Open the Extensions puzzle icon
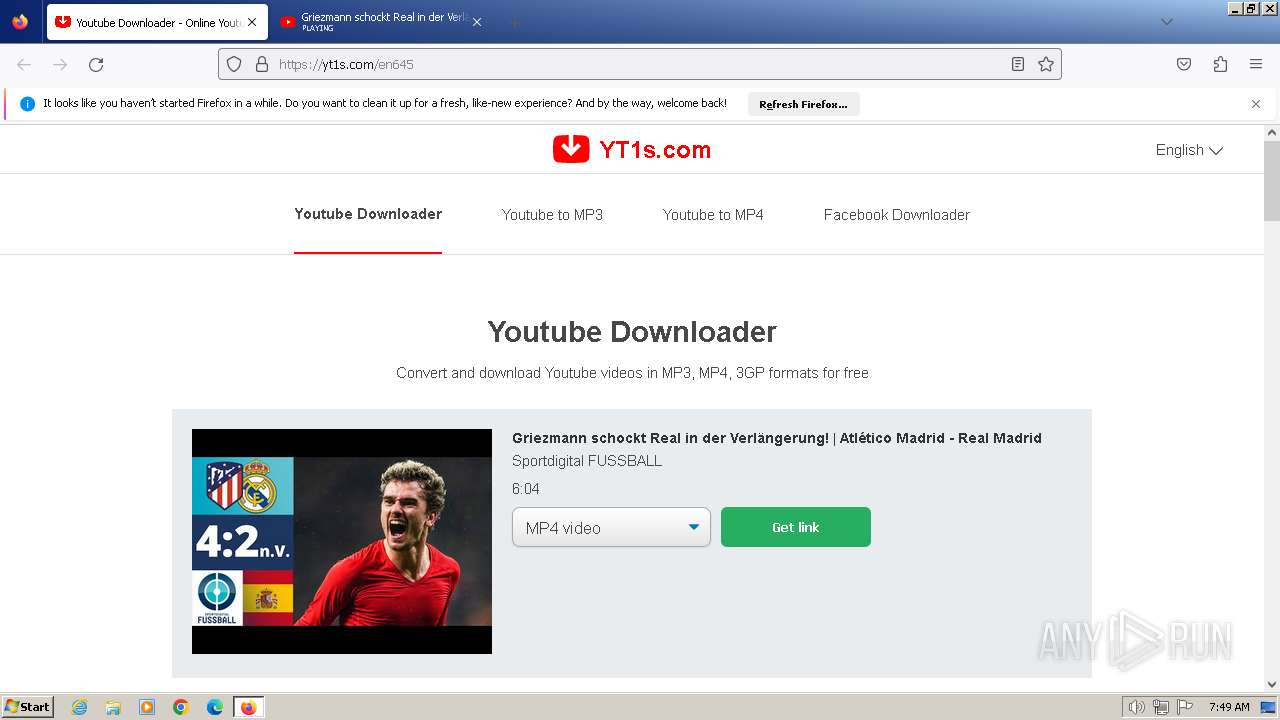 point(1220,64)
